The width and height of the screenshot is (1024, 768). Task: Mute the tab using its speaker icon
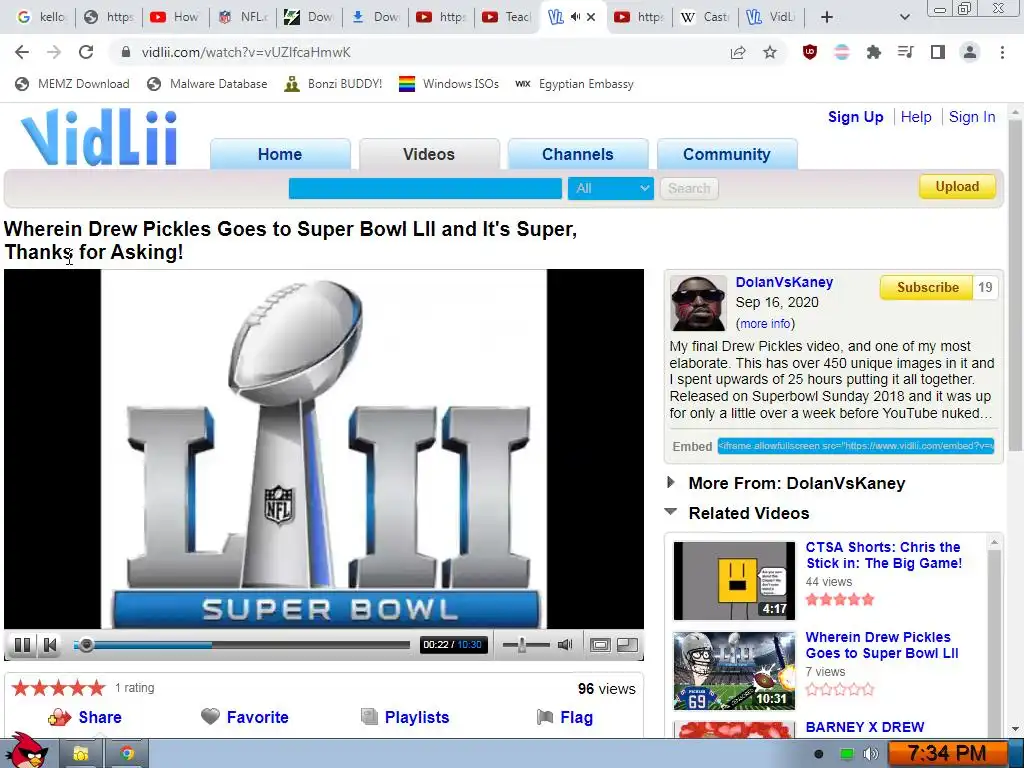click(575, 17)
